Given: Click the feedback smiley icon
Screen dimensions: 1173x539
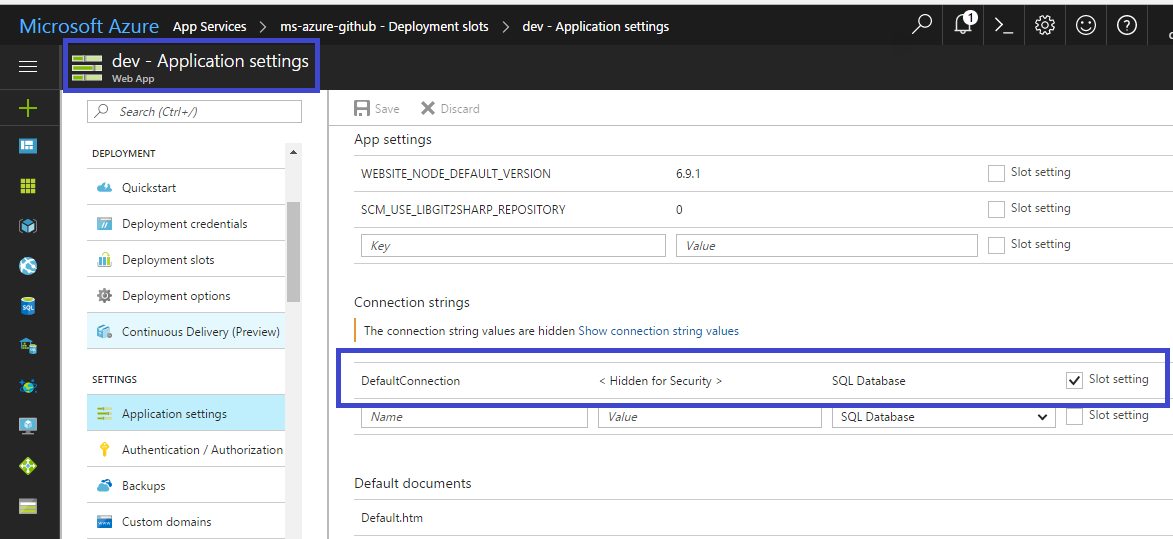Looking at the screenshot, I should pyautogui.click(x=1086, y=26).
